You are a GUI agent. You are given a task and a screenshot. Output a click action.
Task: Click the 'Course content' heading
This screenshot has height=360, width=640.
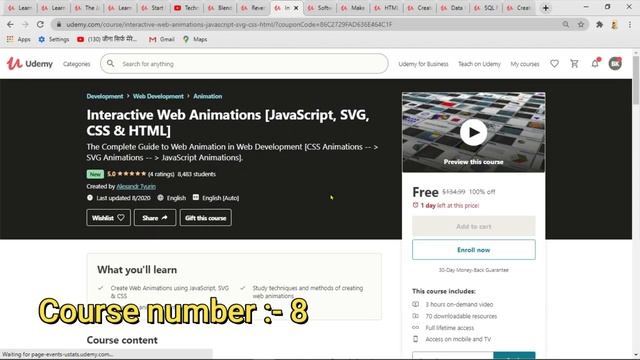(122, 340)
